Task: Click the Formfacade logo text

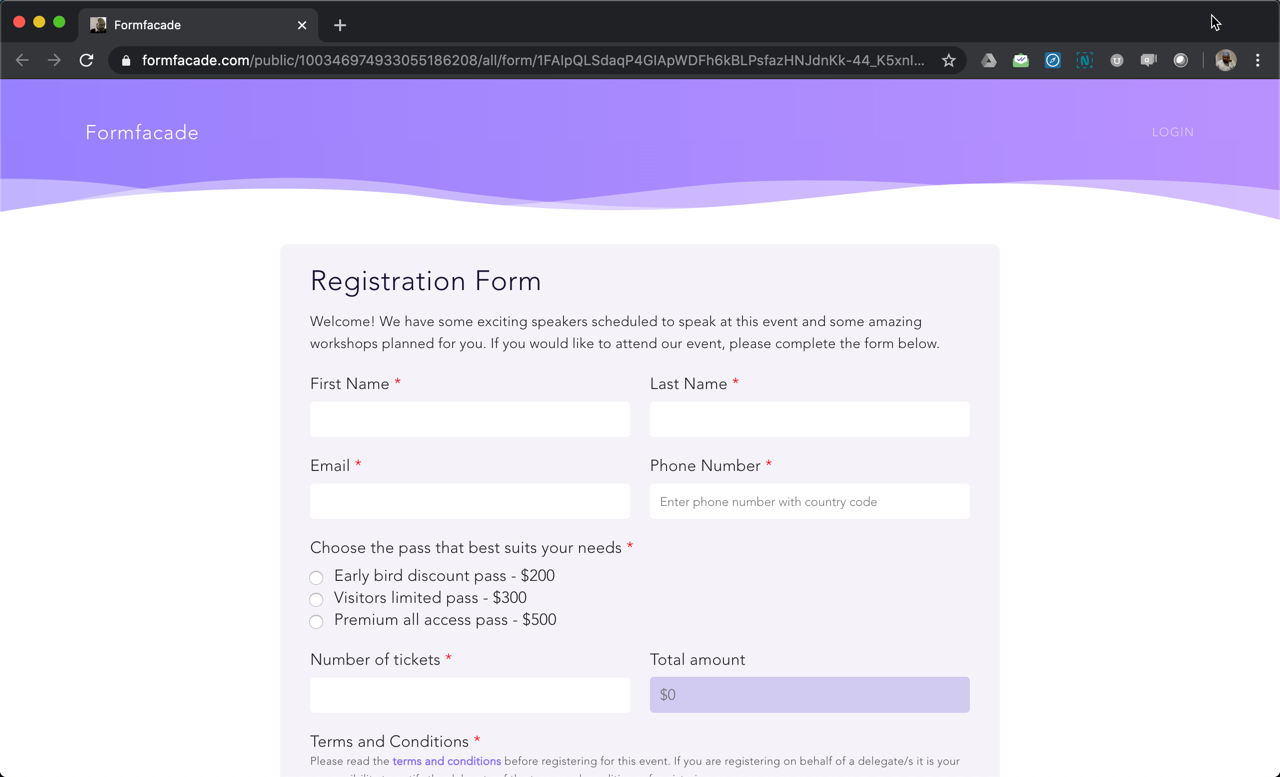Action: 142,133
